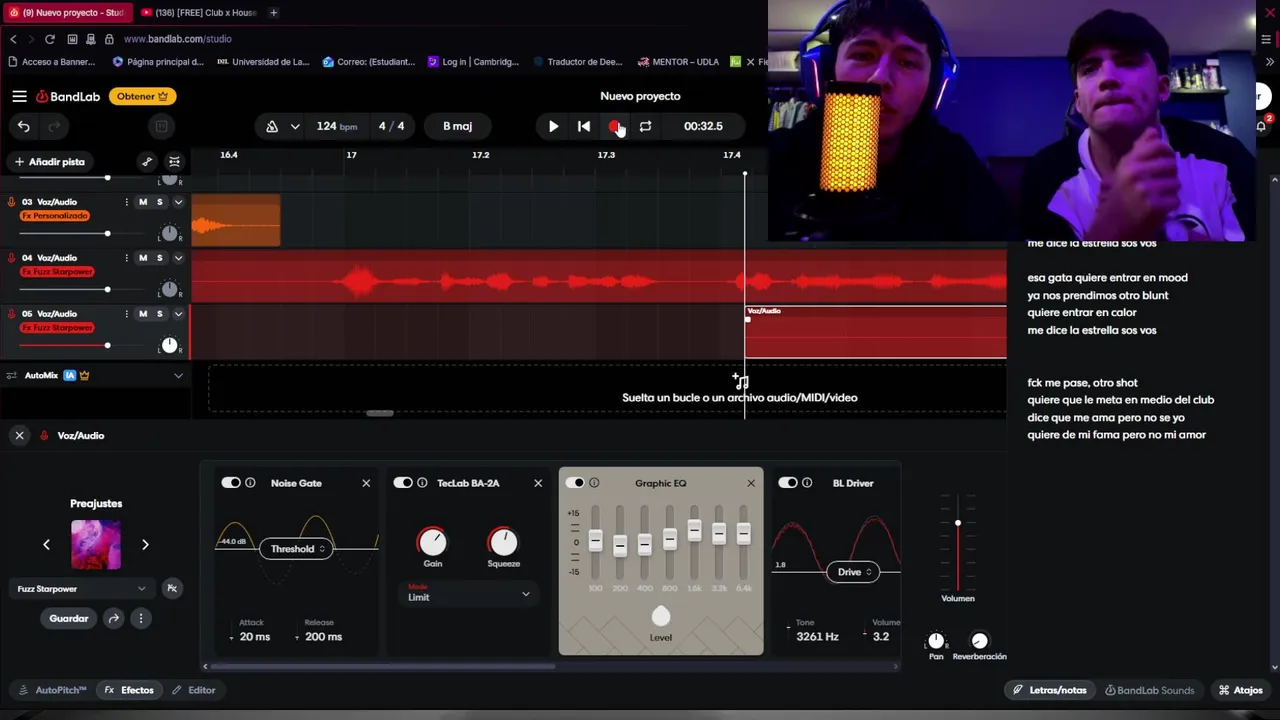Go to the next preset
Viewport: 1280px width, 720px height.
click(145, 545)
